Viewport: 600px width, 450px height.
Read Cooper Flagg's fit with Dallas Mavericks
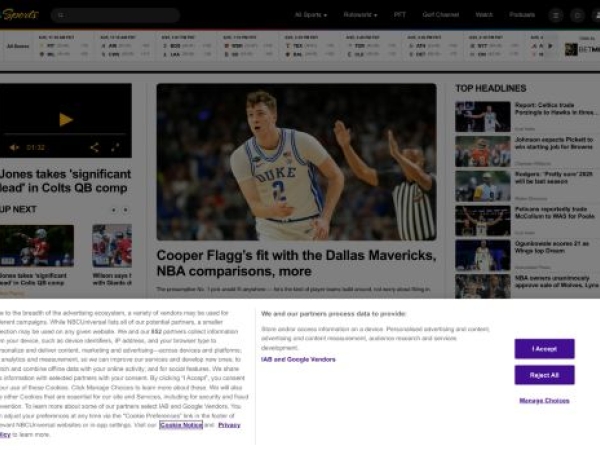297,263
